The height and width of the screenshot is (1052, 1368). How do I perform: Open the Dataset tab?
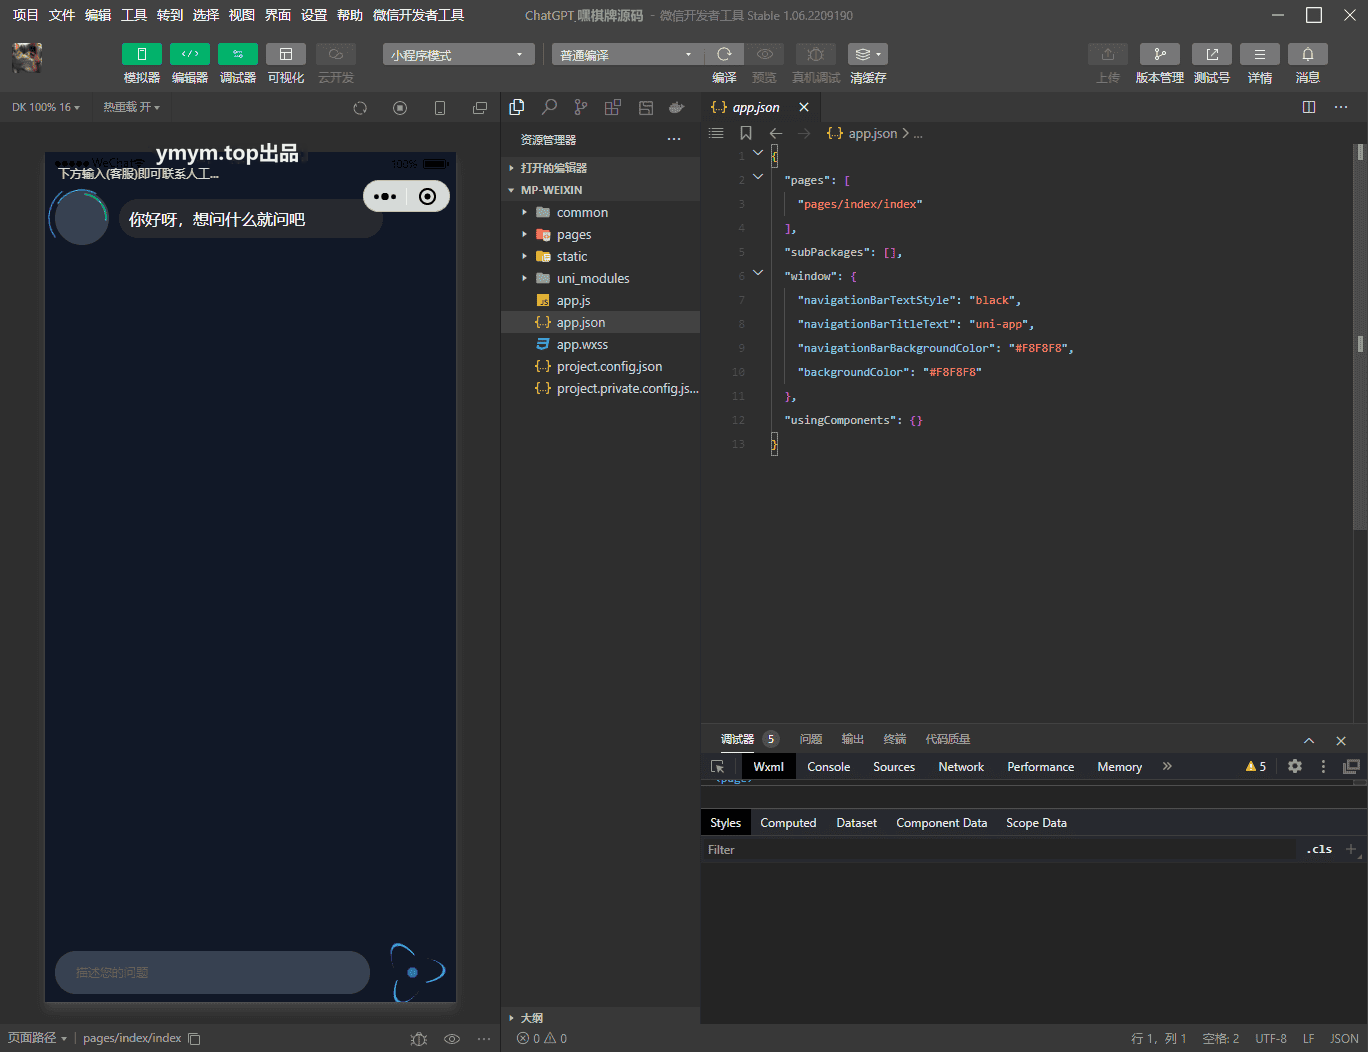856,823
